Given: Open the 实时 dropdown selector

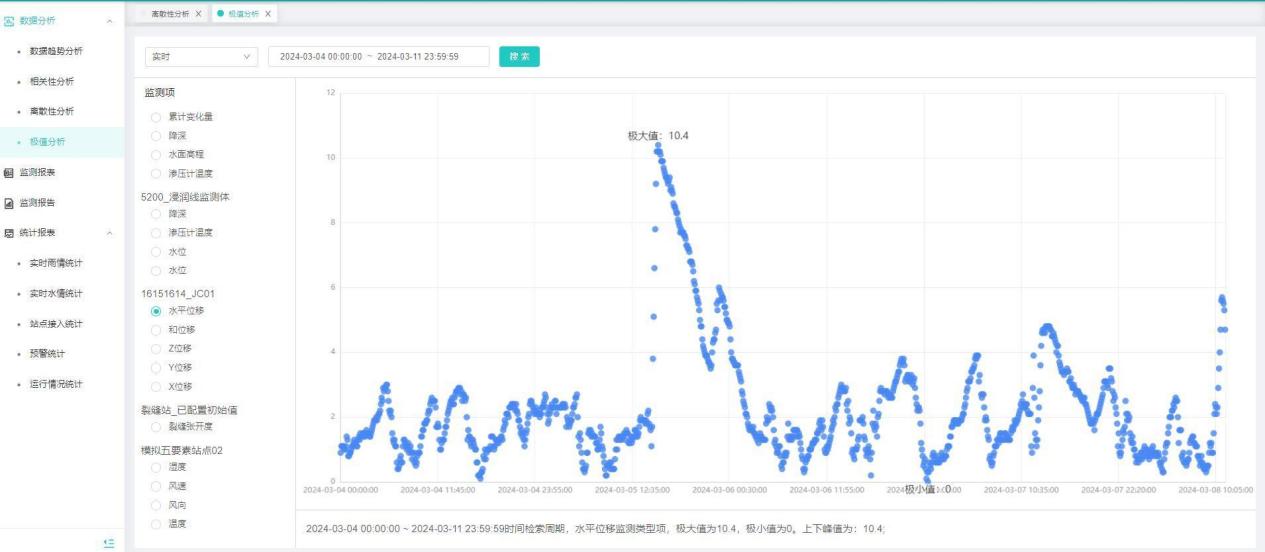Looking at the screenshot, I should click(x=200, y=57).
